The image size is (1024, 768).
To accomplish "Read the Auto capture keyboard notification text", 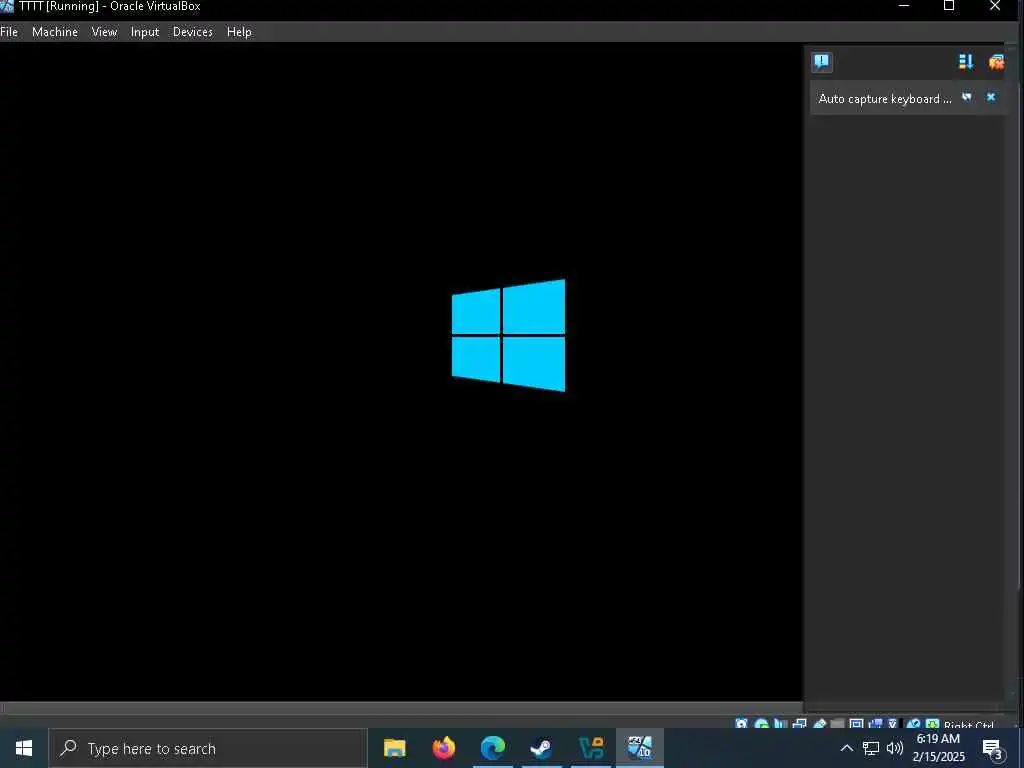I will click(x=885, y=99).
